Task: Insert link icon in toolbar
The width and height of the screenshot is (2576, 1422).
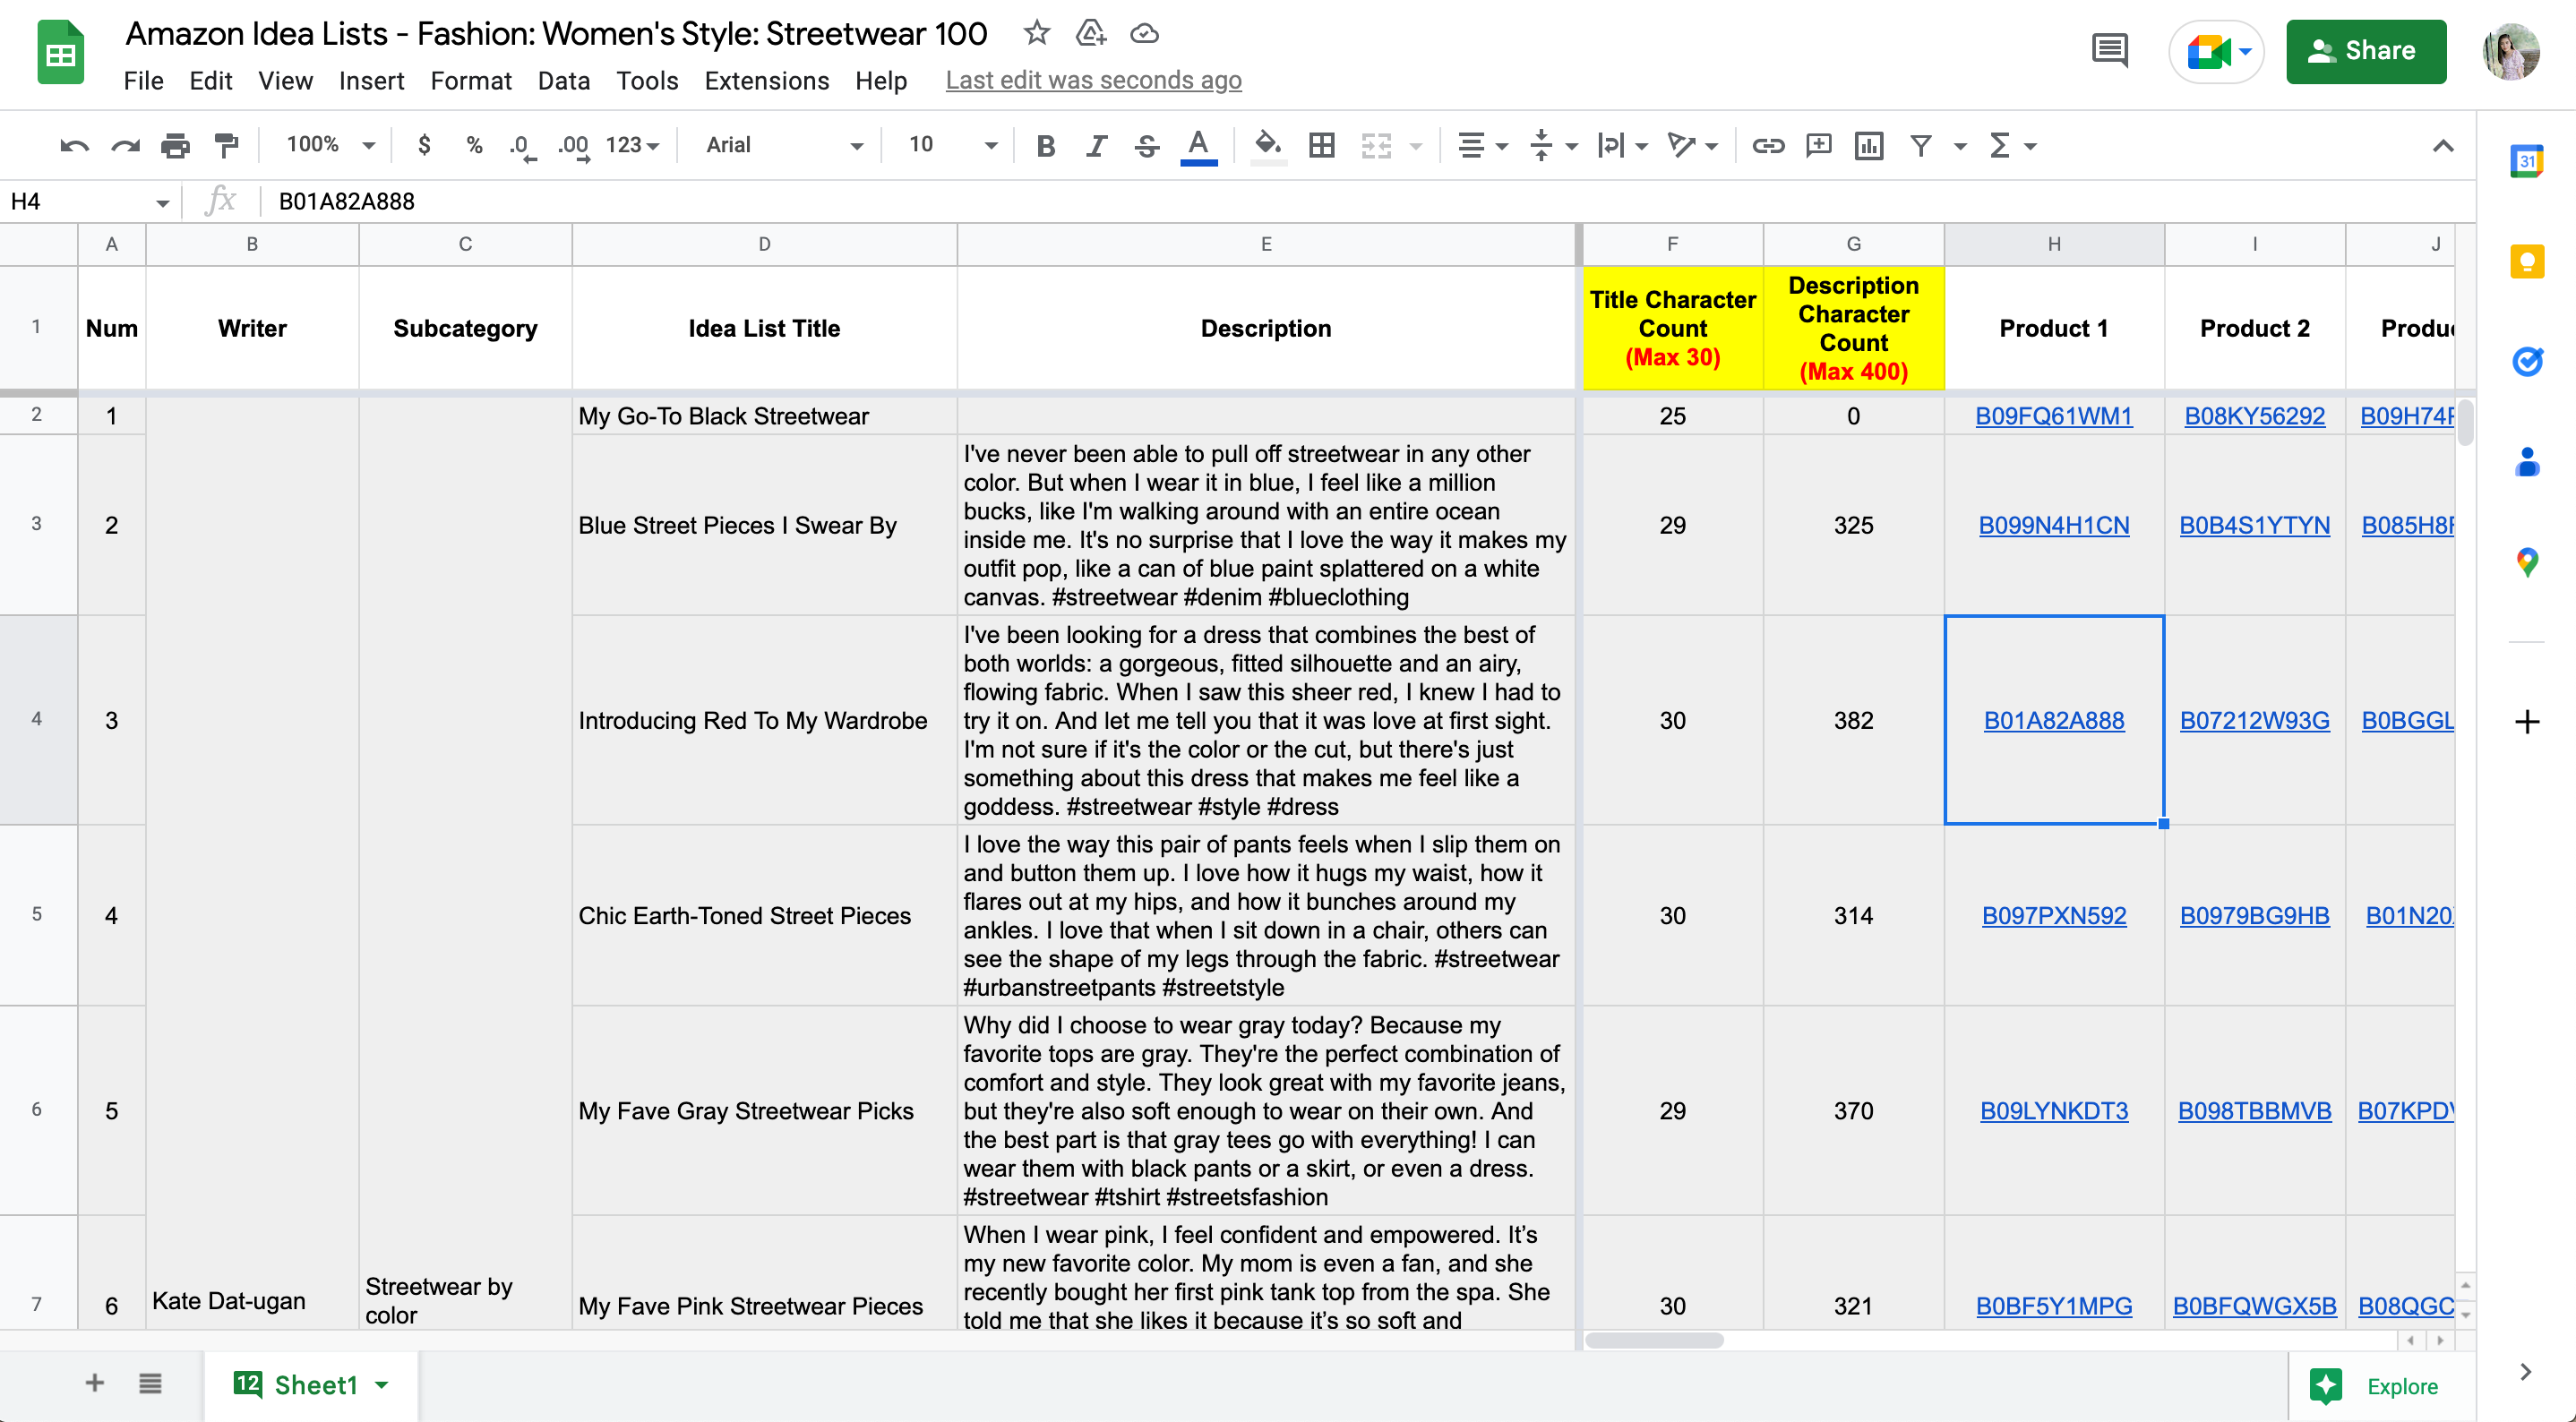Action: point(1768,146)
